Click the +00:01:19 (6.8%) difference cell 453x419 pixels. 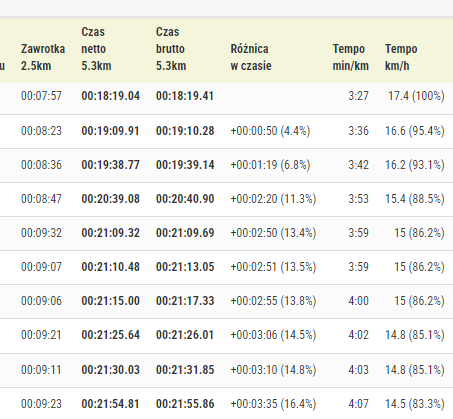pos(270,165)
